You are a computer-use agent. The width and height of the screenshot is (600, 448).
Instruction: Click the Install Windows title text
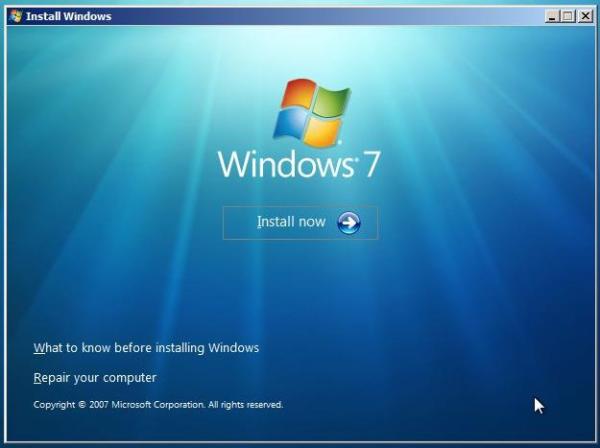tap(68, 16)
